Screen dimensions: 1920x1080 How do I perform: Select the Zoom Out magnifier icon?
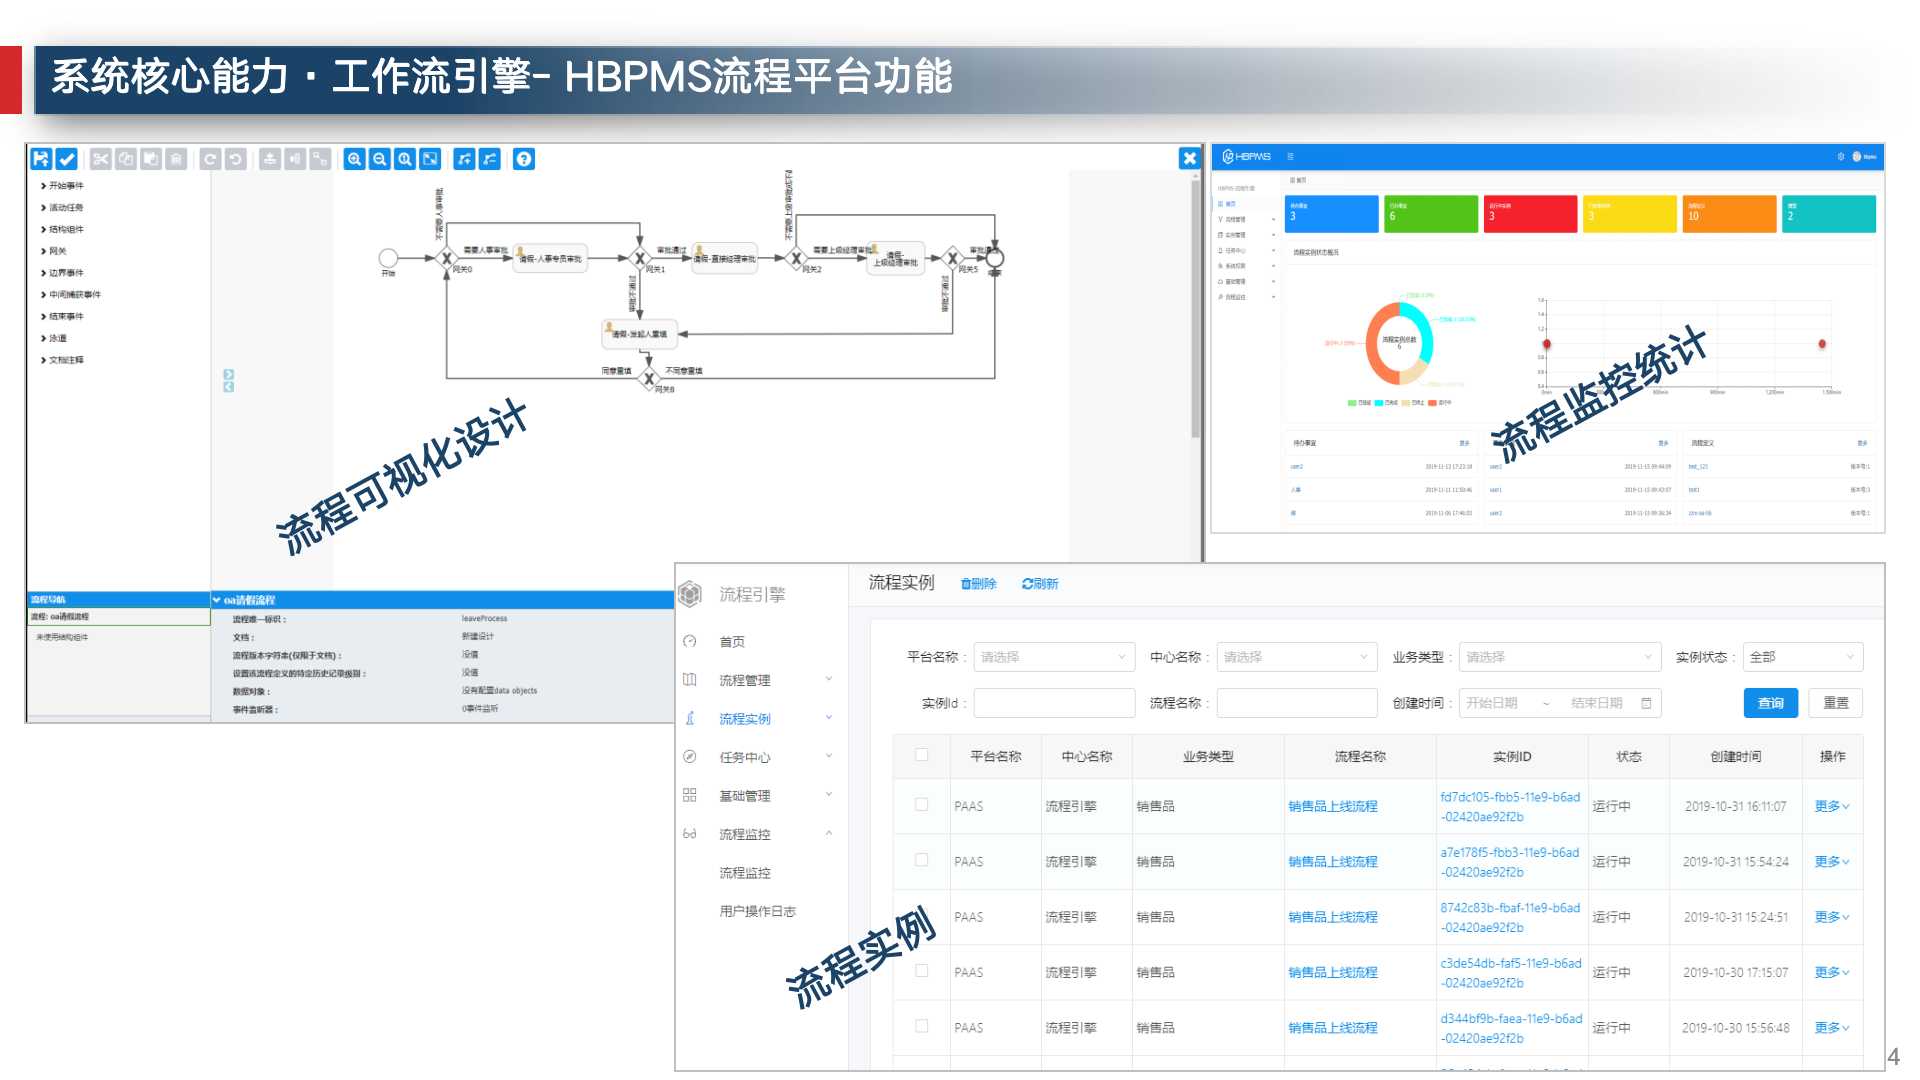click(379, 158)
